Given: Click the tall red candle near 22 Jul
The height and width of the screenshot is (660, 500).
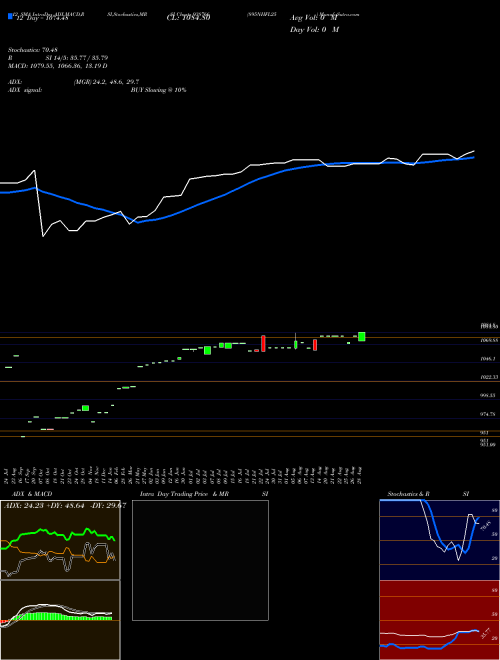Looking at the screenshot, I should [263, 343].
